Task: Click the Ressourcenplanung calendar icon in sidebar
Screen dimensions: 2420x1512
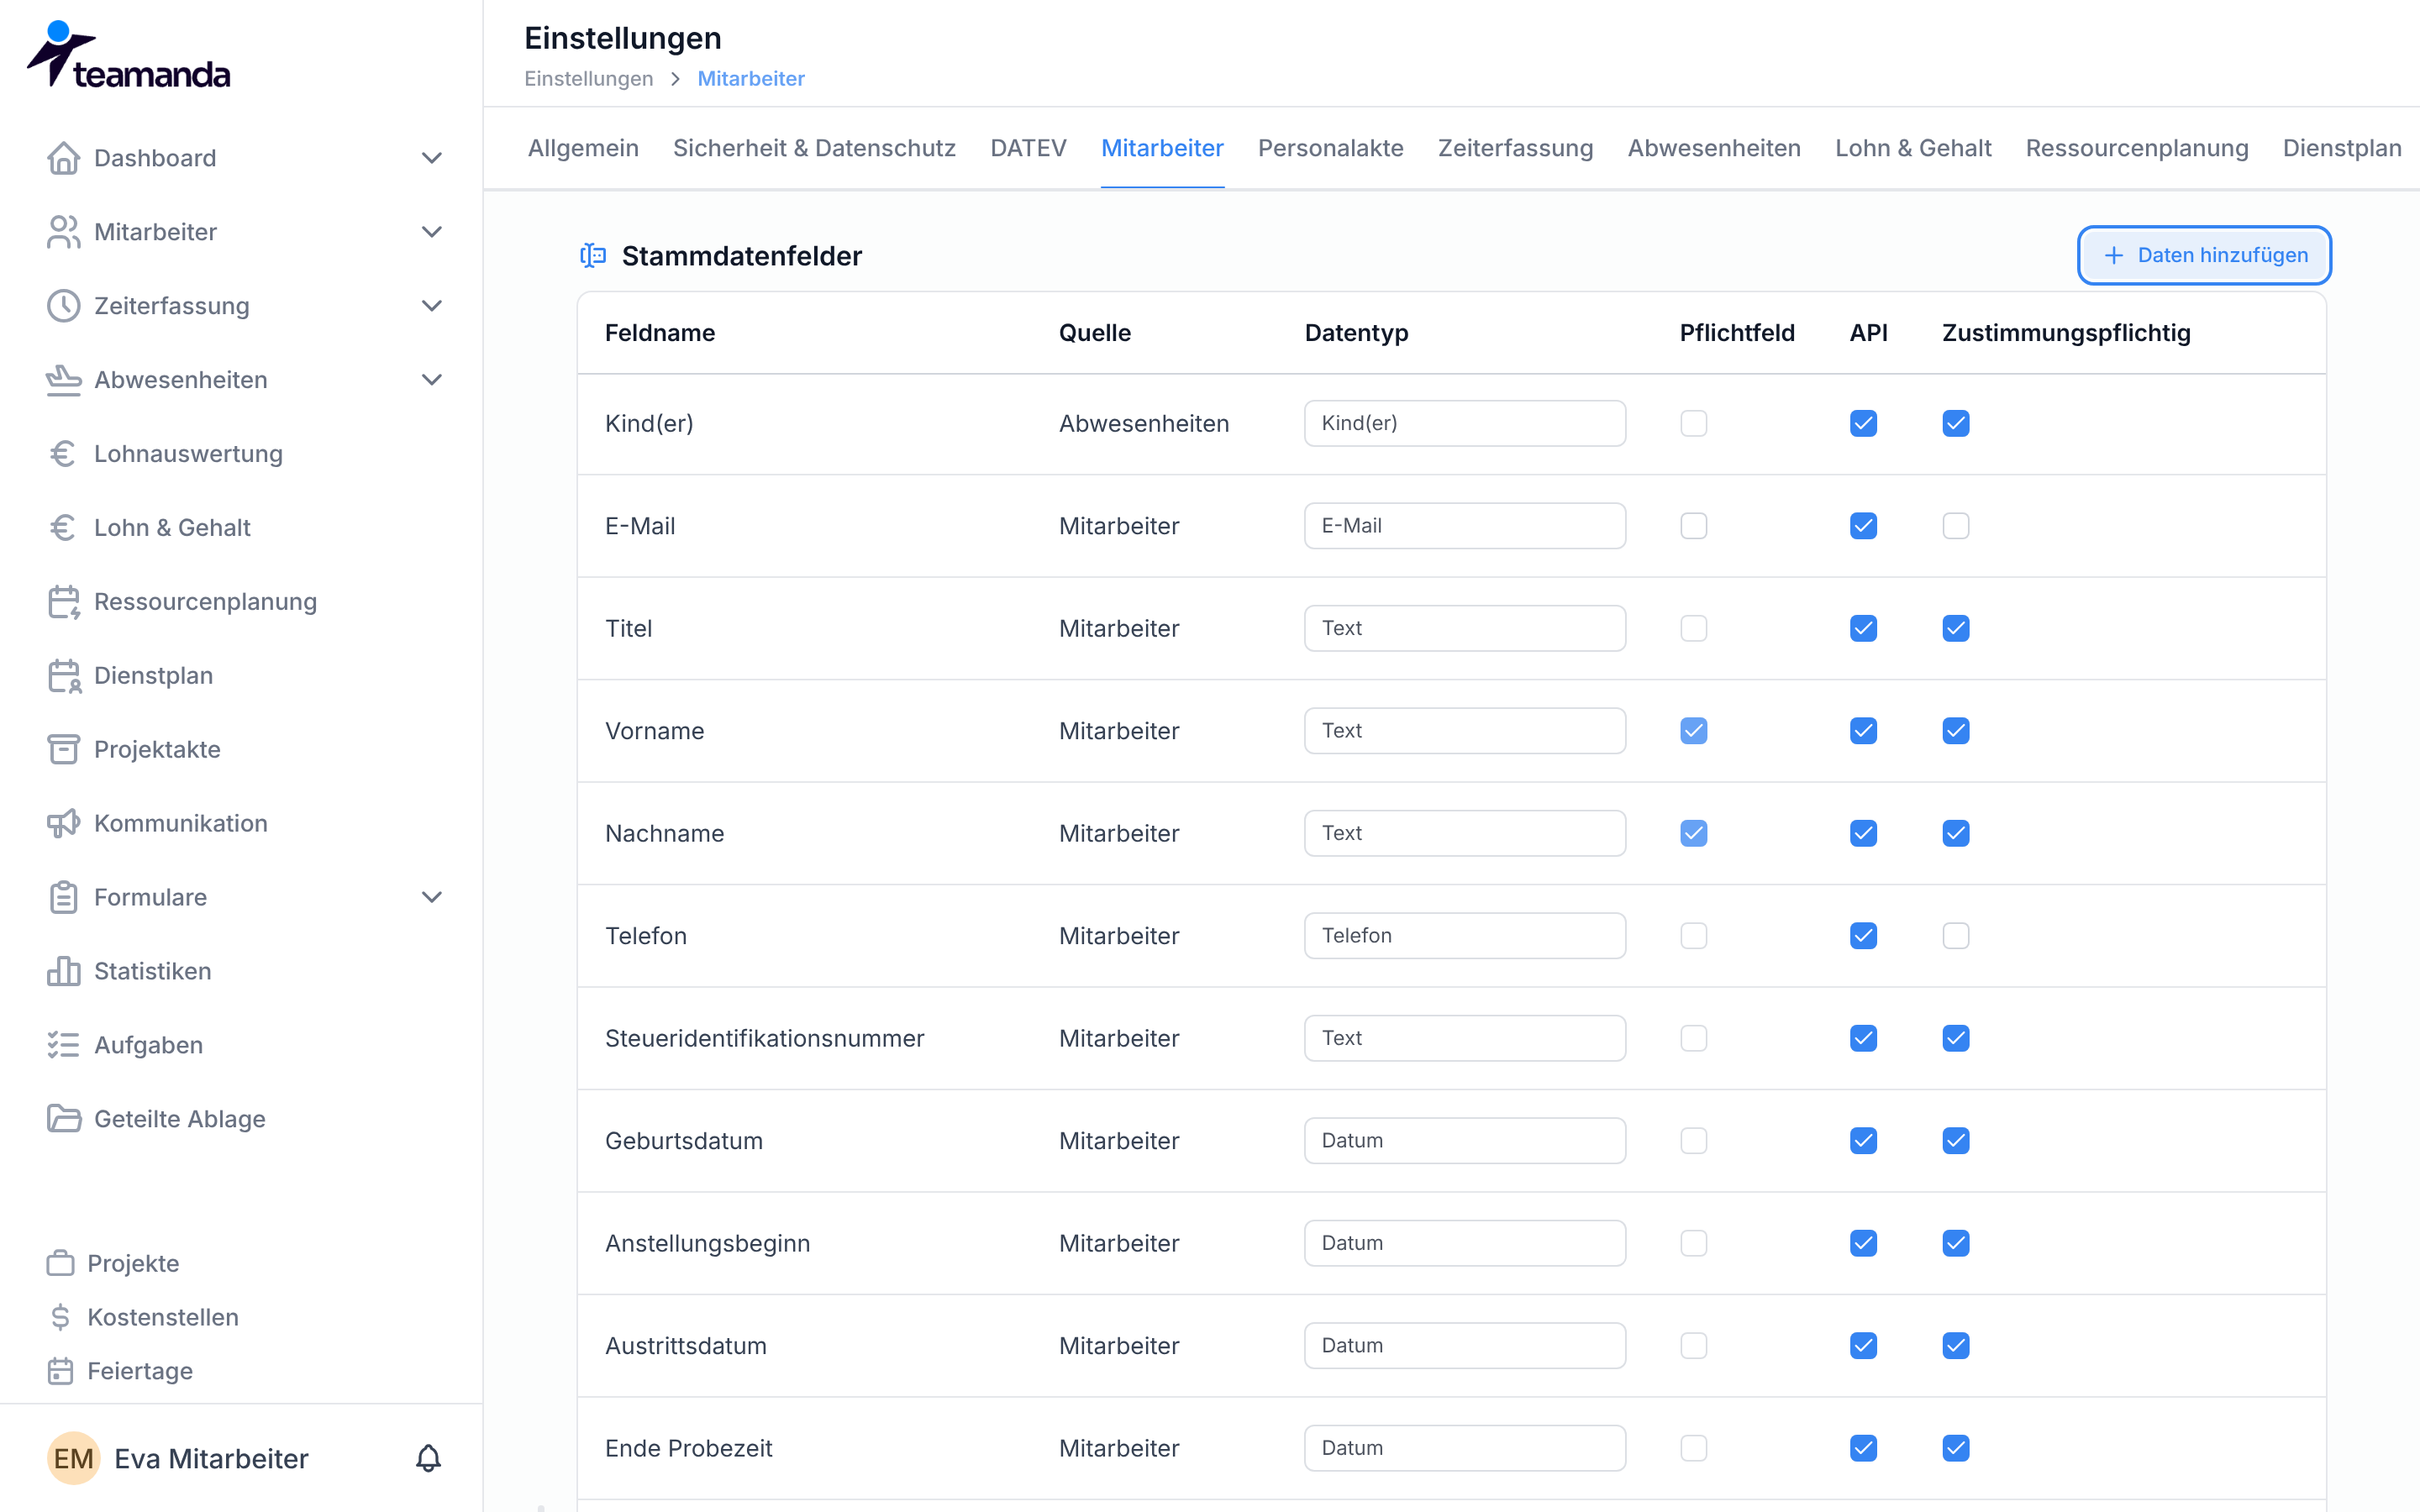Action: pyautogui.click(x=64, y=602)
